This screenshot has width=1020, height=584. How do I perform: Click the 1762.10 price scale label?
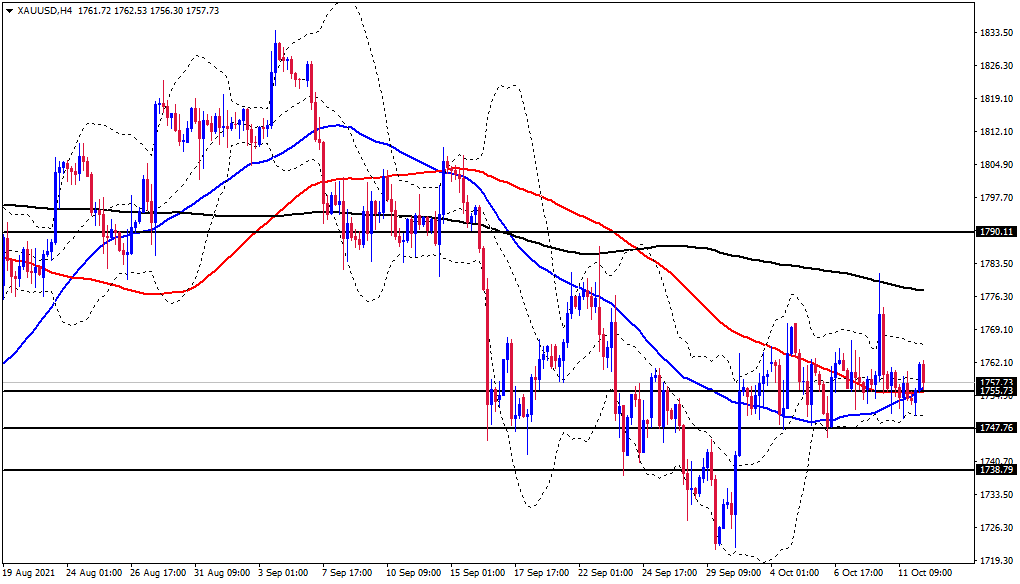(x=997, y=362)
